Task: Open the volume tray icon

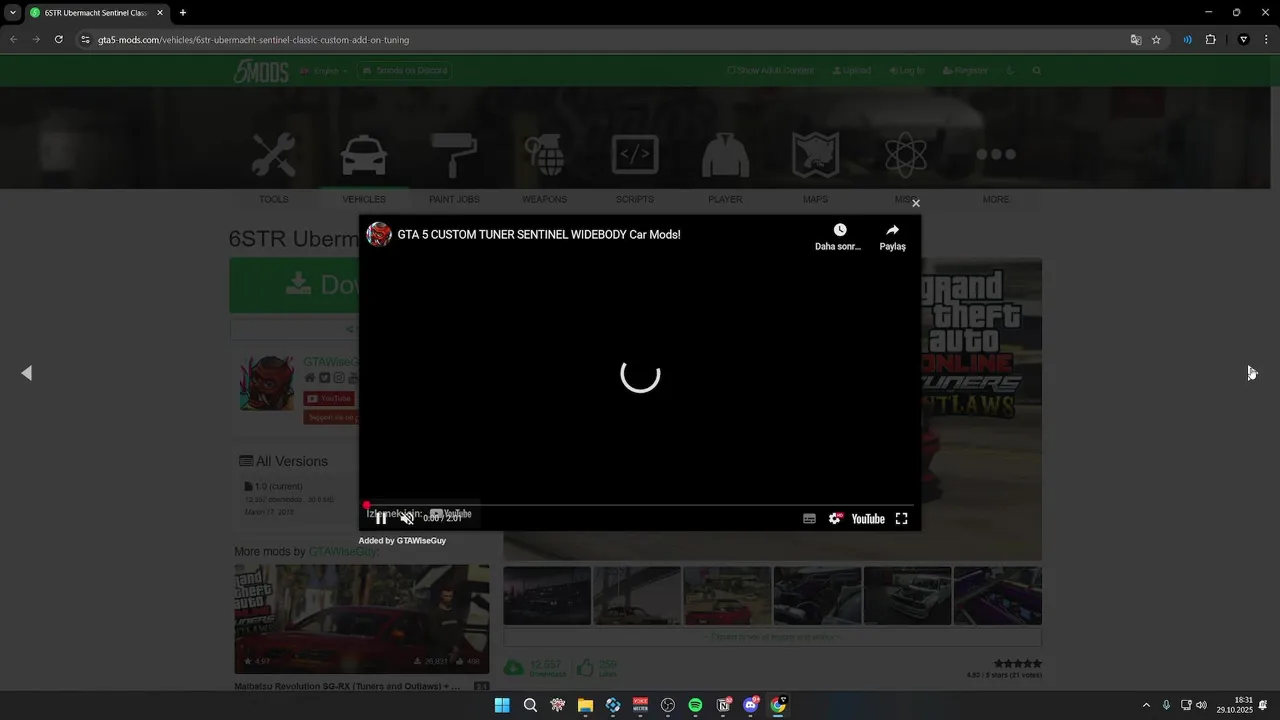Action: click(1201, 705)
